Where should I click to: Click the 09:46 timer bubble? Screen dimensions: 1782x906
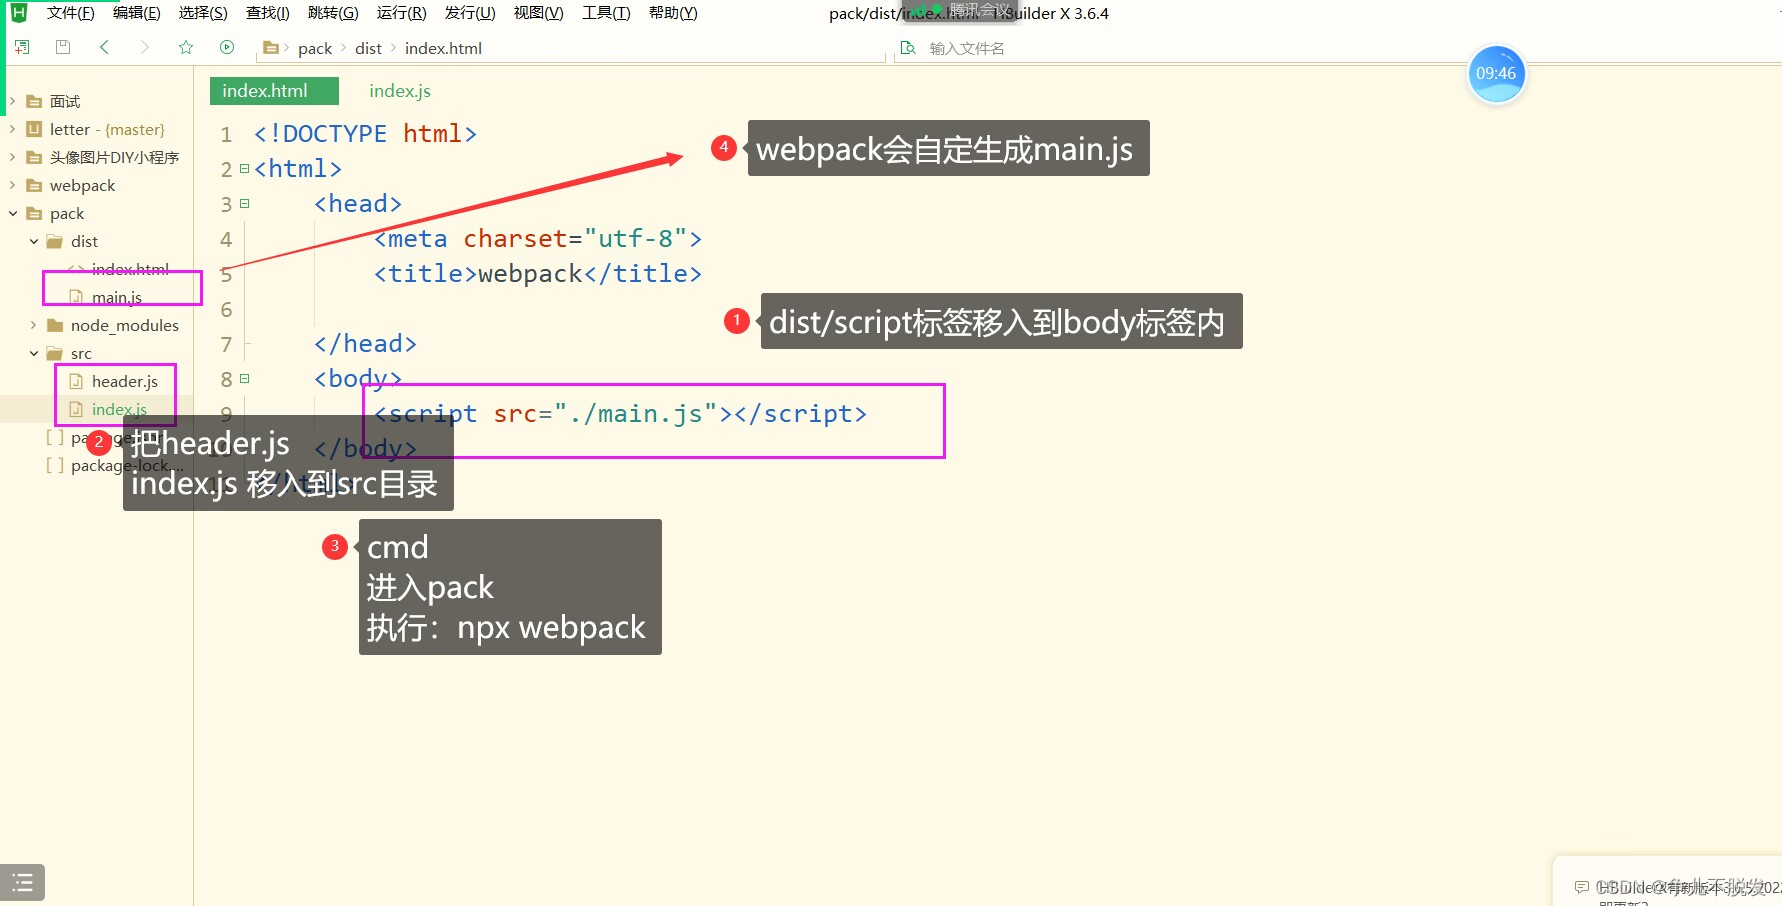click(1496, 73)
